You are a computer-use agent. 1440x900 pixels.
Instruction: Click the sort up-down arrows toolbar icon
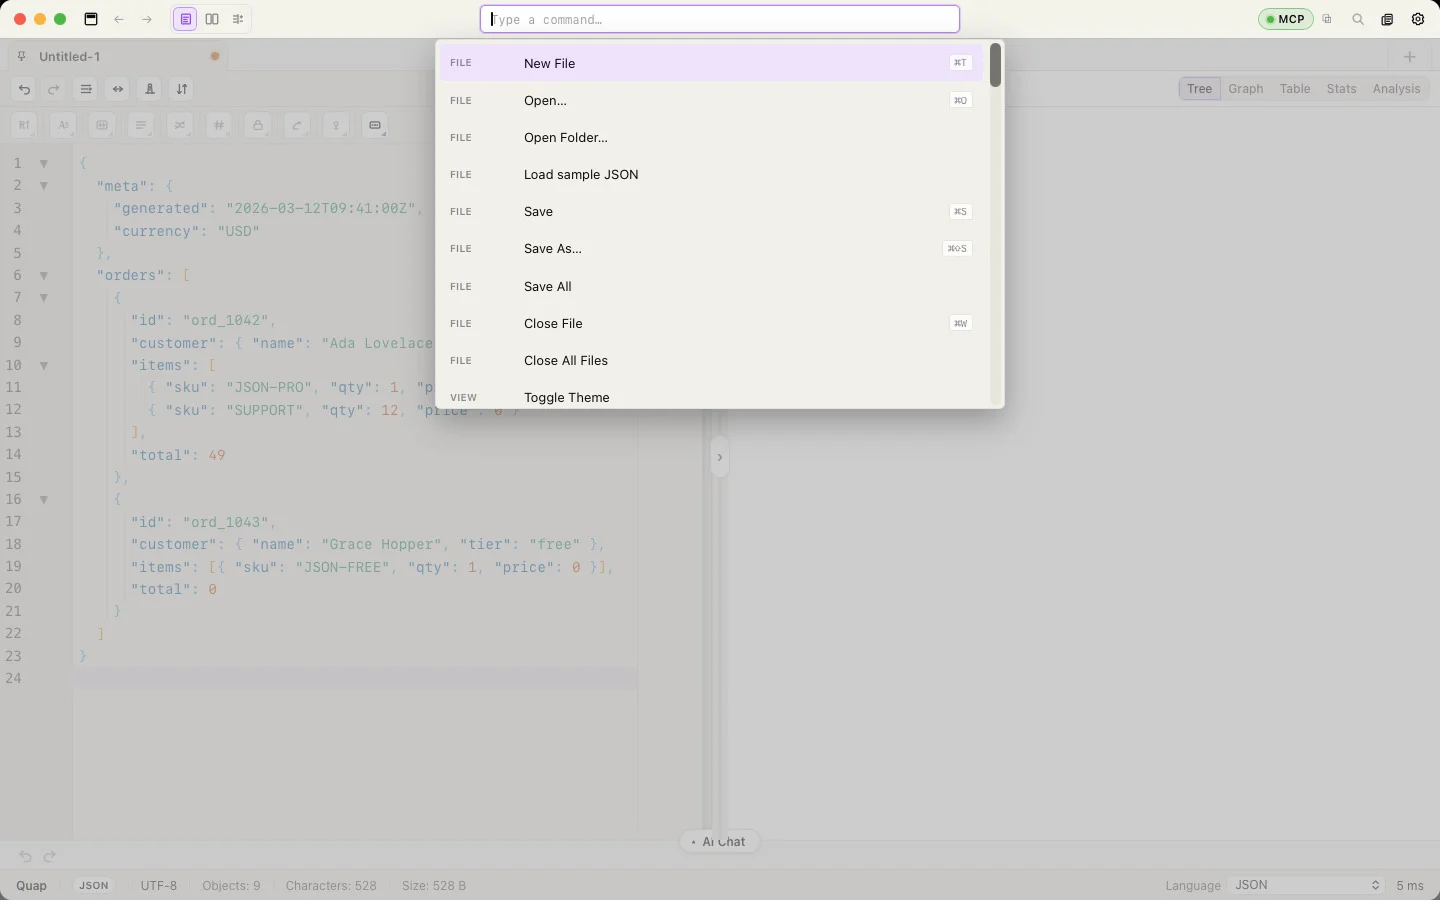182,89
